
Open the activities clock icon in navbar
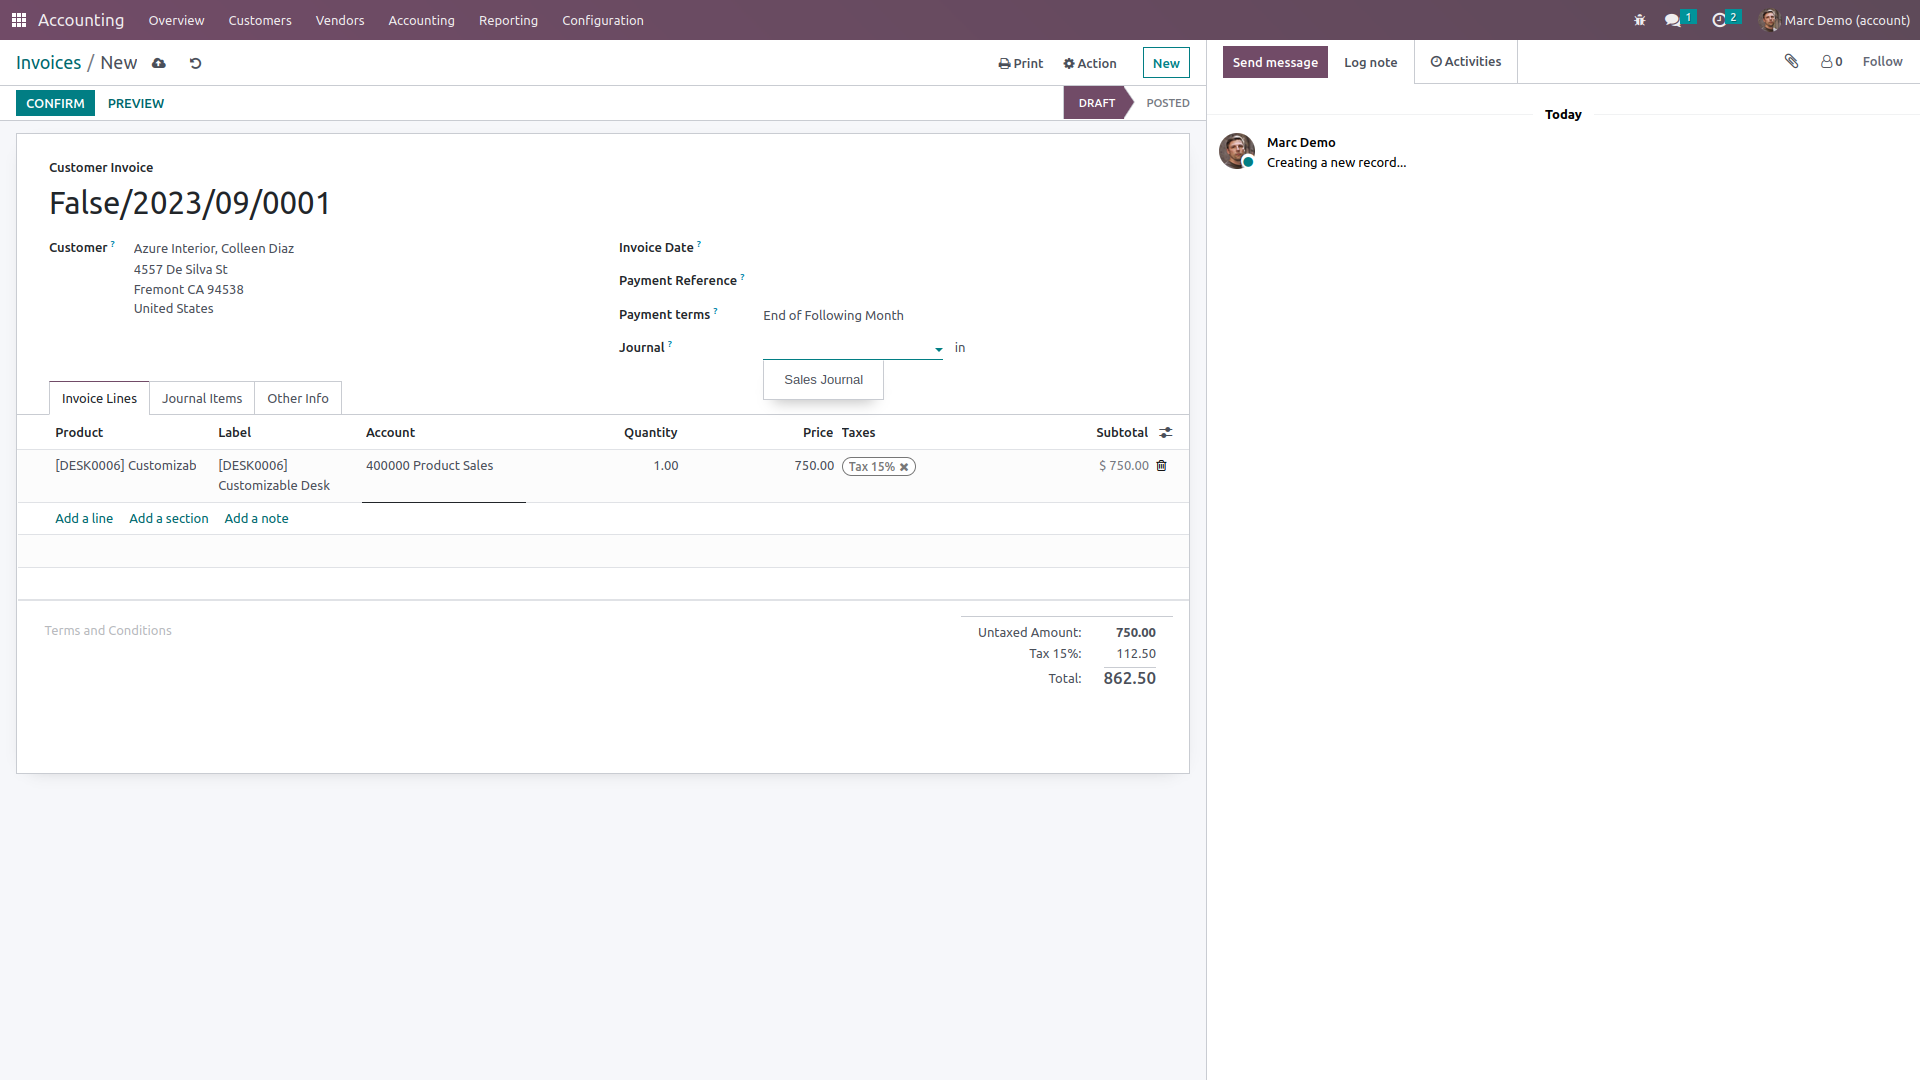pyautogui.click(x=1719, y=20)
